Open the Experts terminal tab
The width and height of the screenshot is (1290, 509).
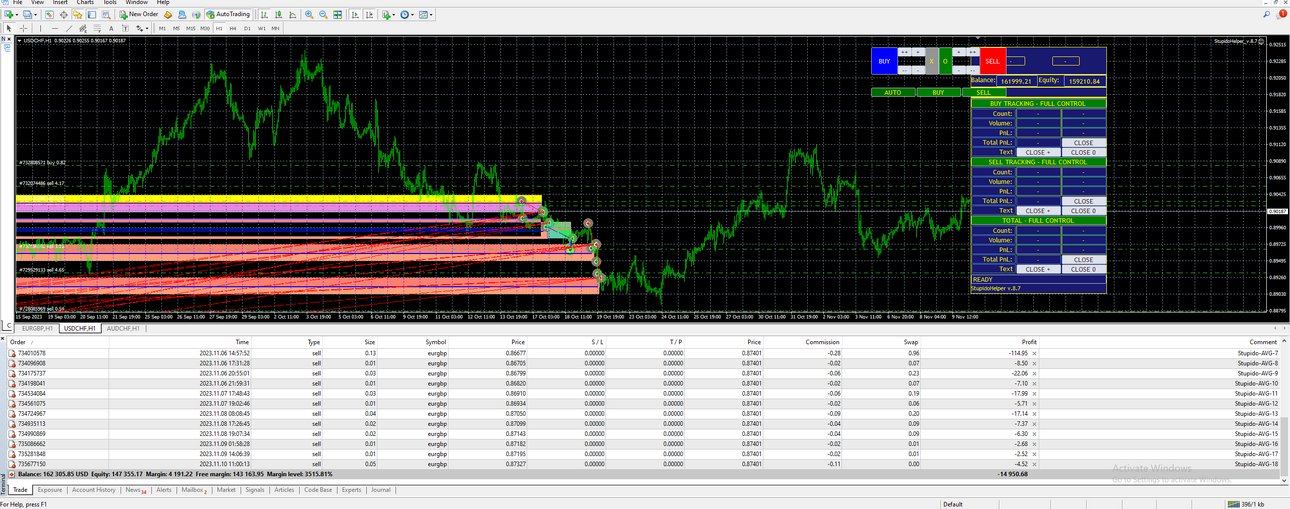(x=351, y=490)
